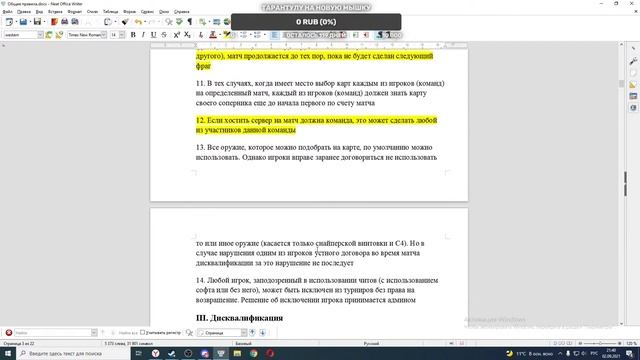Open the Таблица menu
Image resolution: width=640 pixels, height=360 pixels.
point(110,12)
